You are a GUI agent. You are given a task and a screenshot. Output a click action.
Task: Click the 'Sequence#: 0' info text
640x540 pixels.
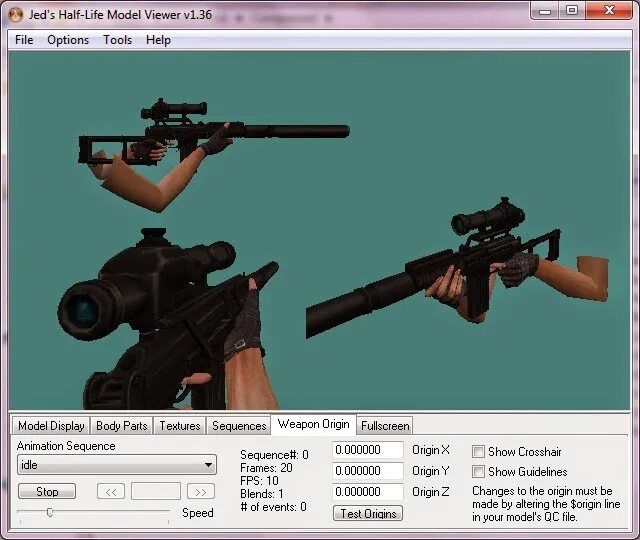pos(274,455)
